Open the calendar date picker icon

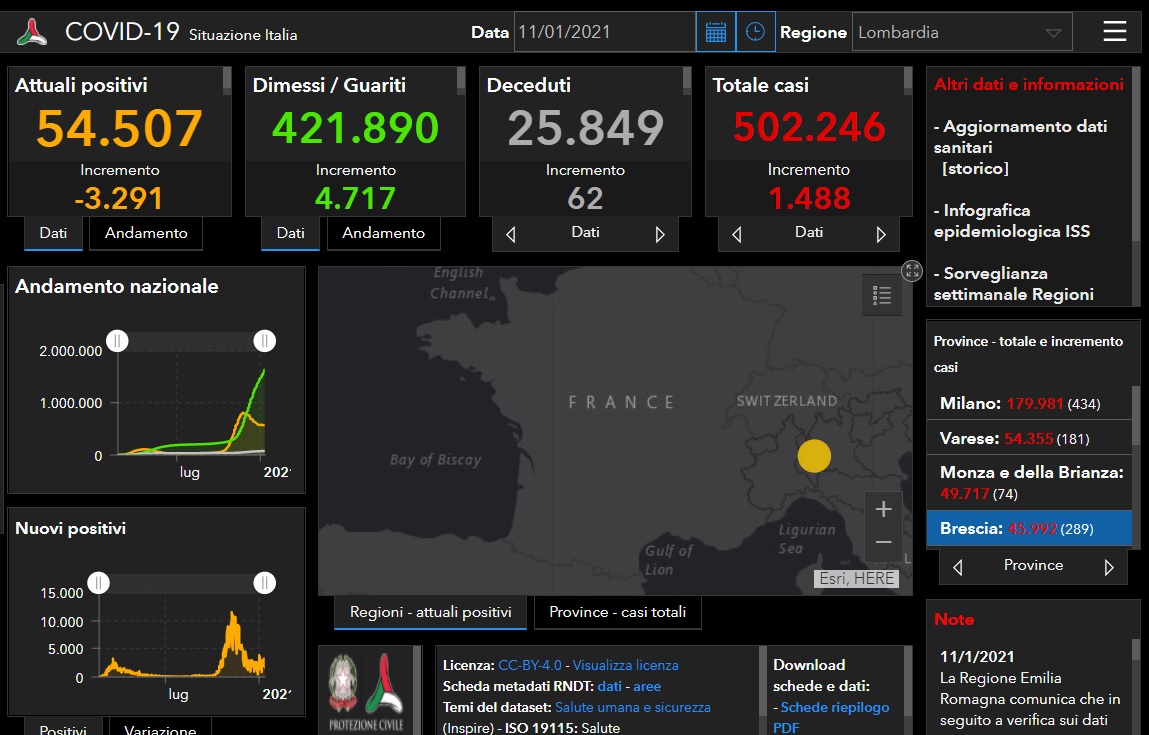tap(715, 32)
